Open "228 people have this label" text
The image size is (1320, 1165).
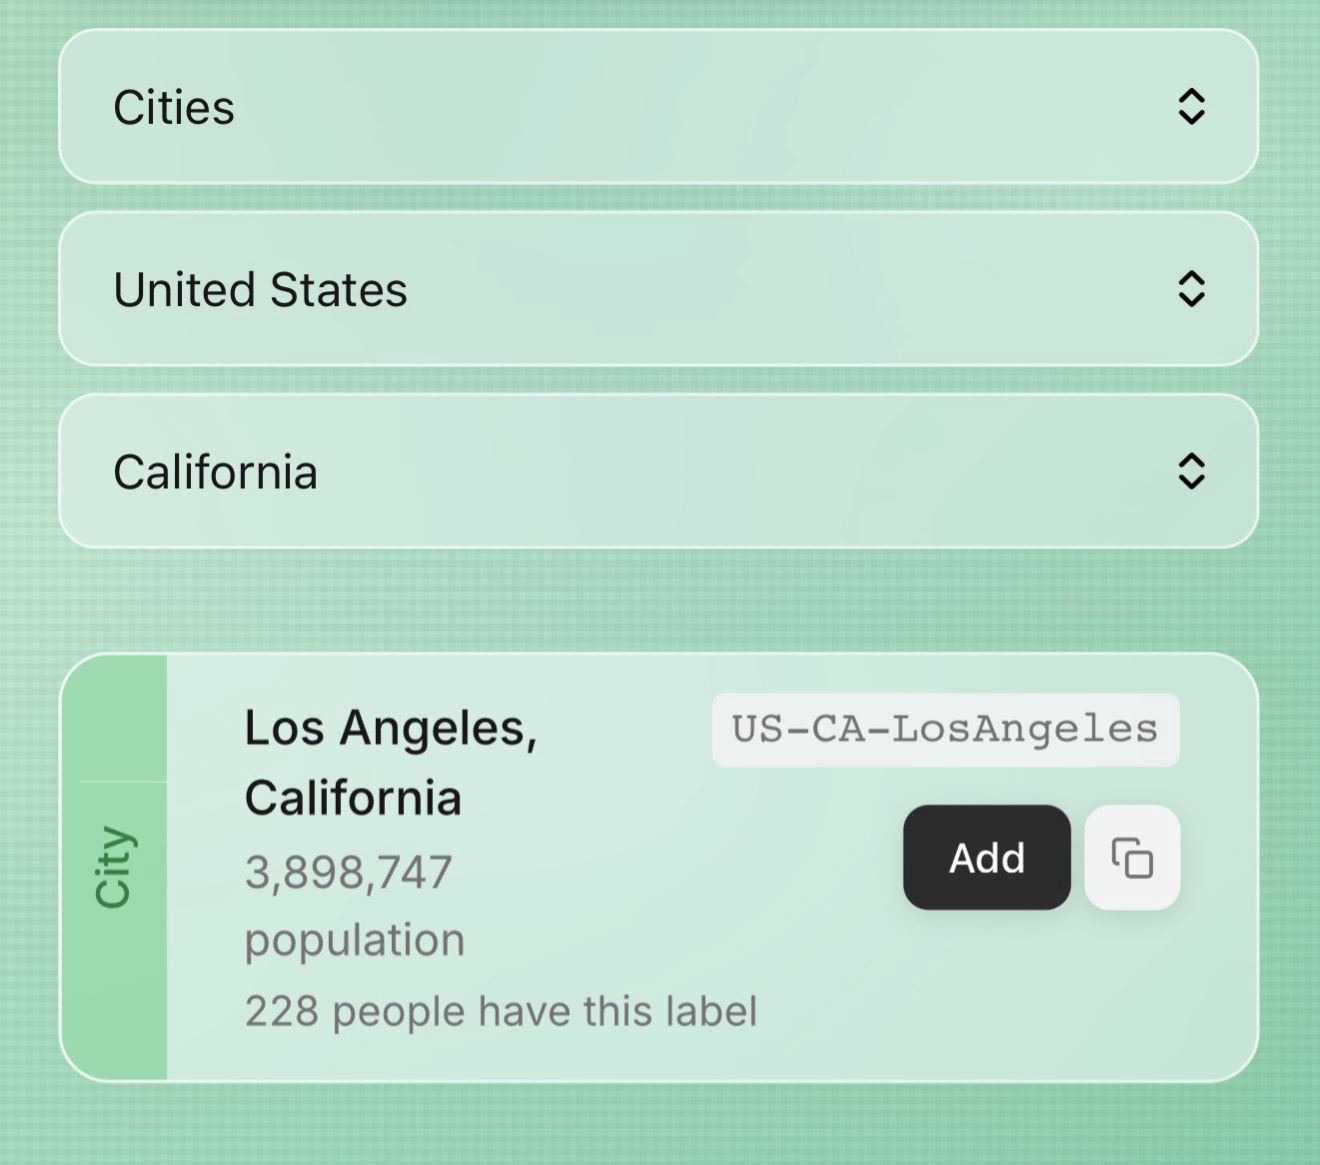501,1011
